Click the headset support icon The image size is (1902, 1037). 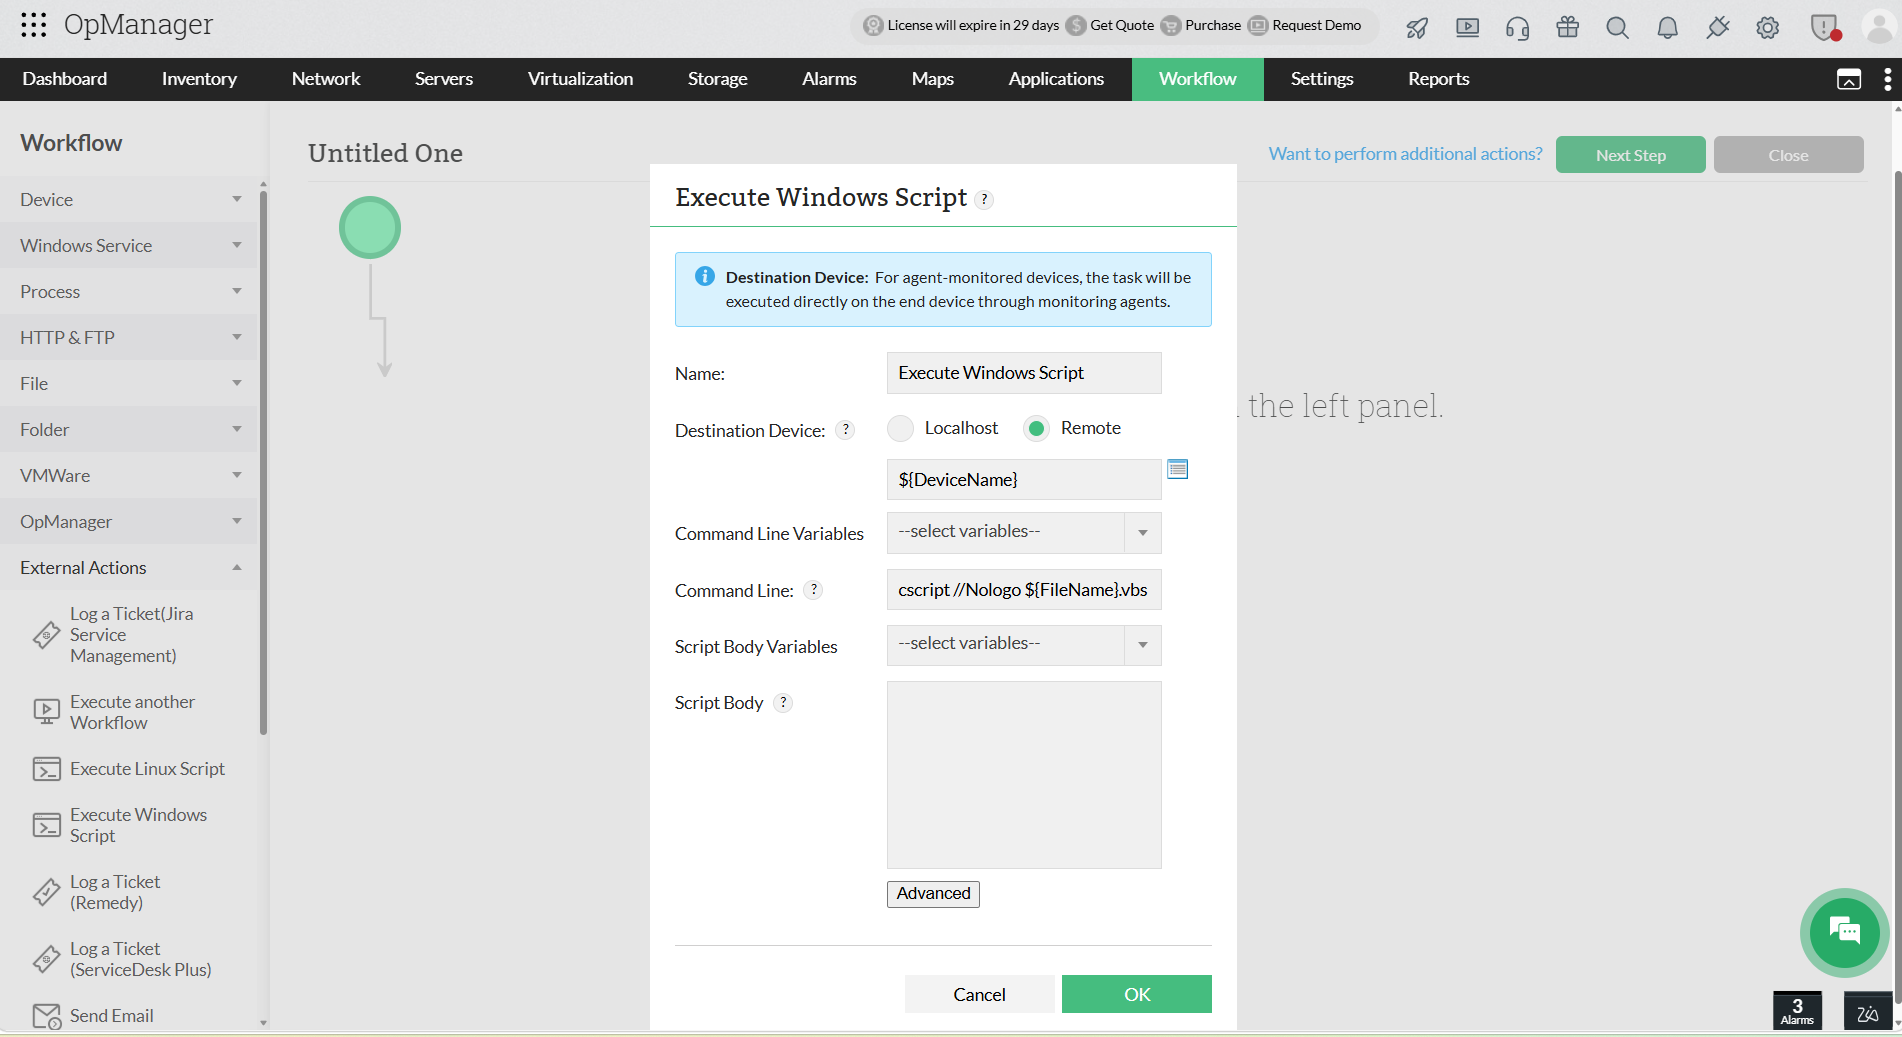tap(1517, 28)
